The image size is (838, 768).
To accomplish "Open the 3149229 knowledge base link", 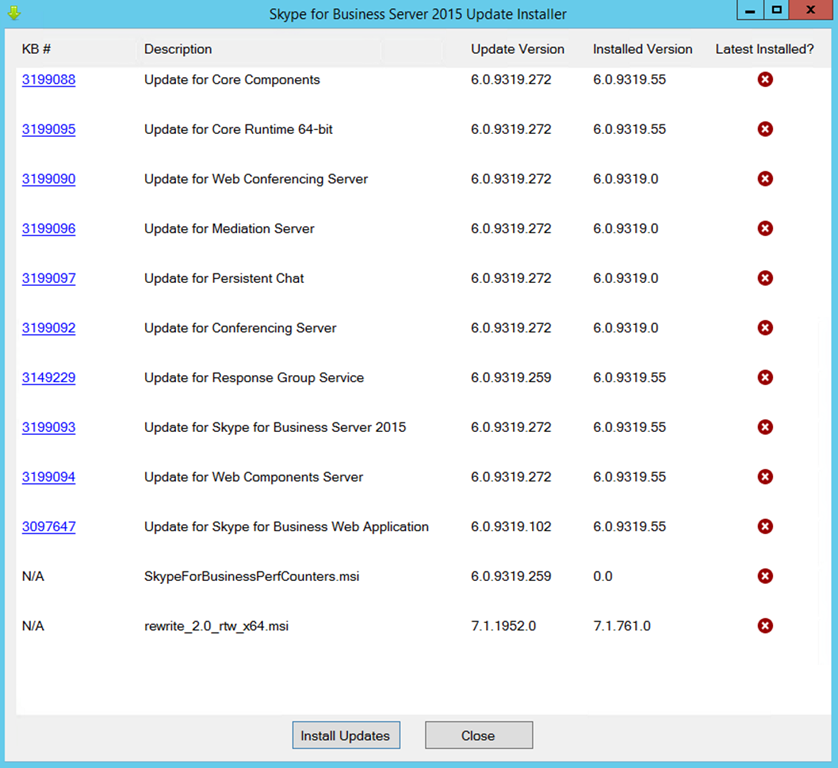I will point(49,378).
